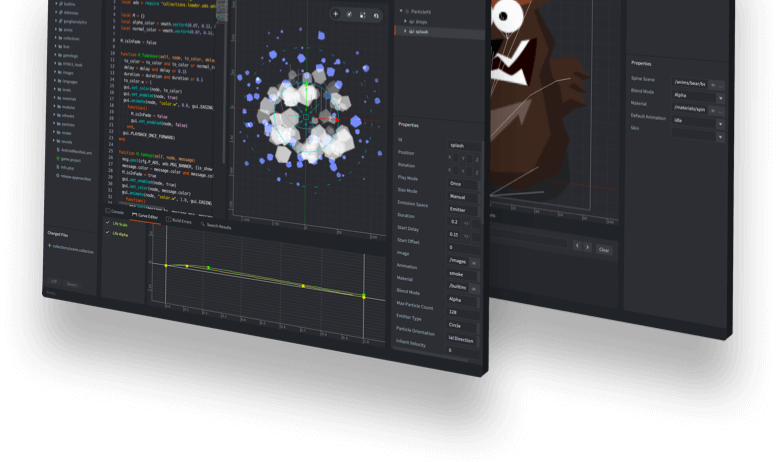Expand the splash emitter node
The height and width of the screenshot is (462, 779).
click(x=405, y=31)
